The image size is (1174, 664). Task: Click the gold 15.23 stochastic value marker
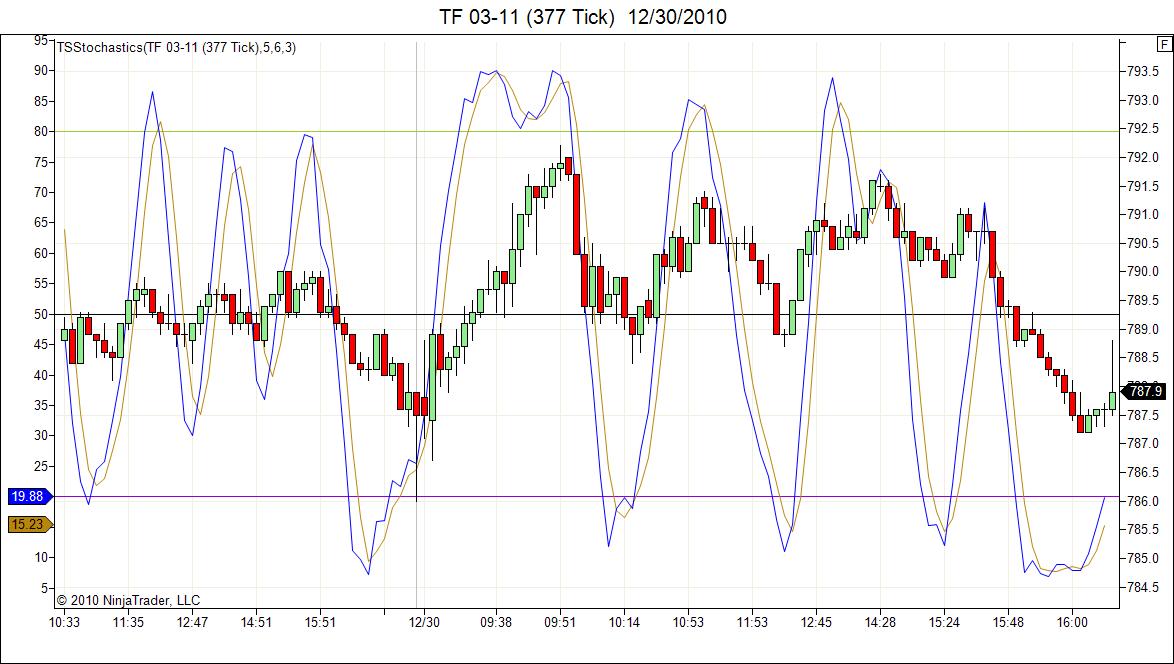pyautogui.click(x=30, y=524)
